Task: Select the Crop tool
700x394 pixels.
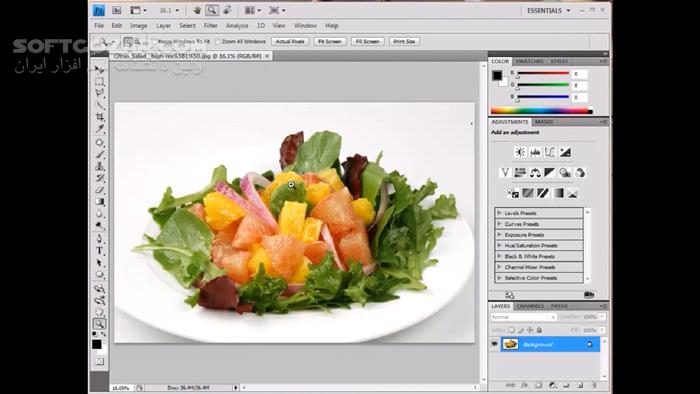Action: pos(100,117)
